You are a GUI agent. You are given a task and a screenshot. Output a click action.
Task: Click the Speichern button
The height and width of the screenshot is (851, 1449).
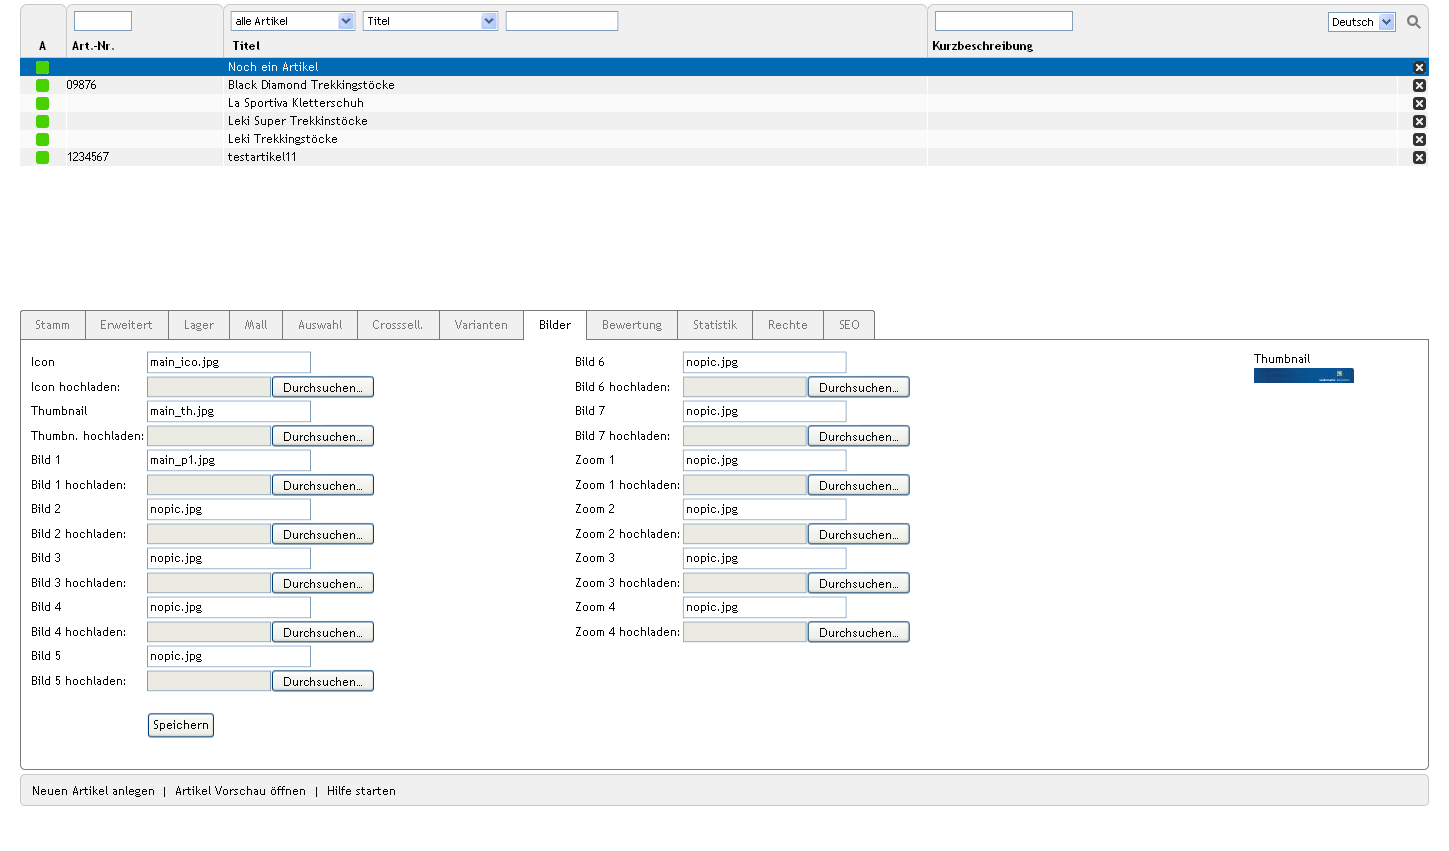coord(181,725)
